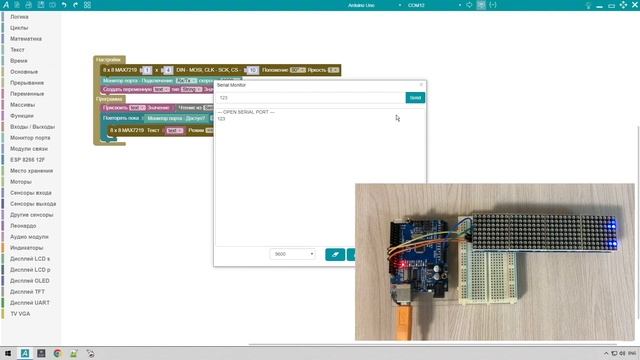Save the current project
The height and width of the screenshot is (360, 640).
(x=41, y=5)
